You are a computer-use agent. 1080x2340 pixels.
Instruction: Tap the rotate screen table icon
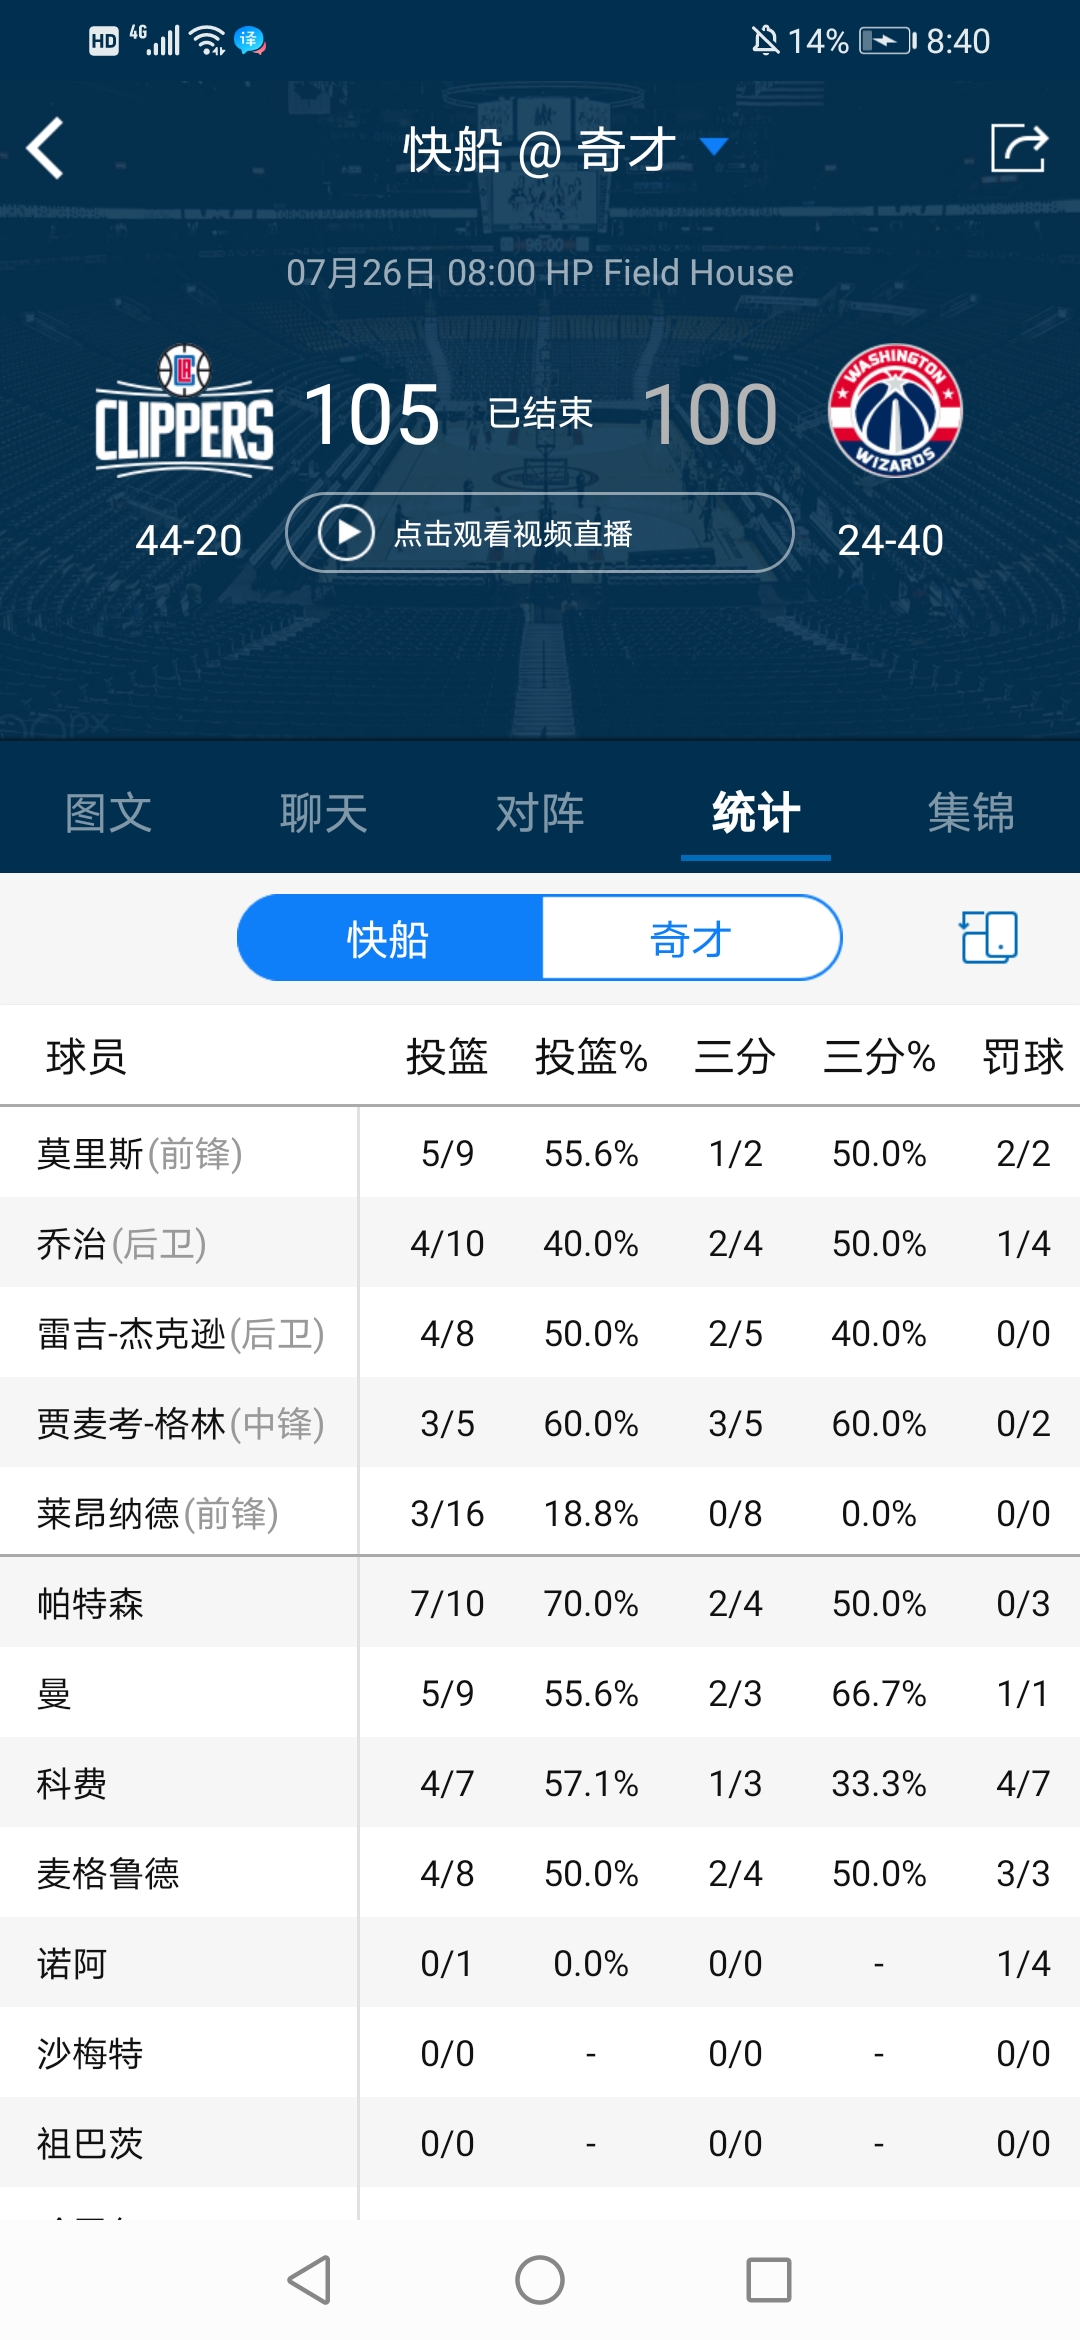click(x=988, y=937)
